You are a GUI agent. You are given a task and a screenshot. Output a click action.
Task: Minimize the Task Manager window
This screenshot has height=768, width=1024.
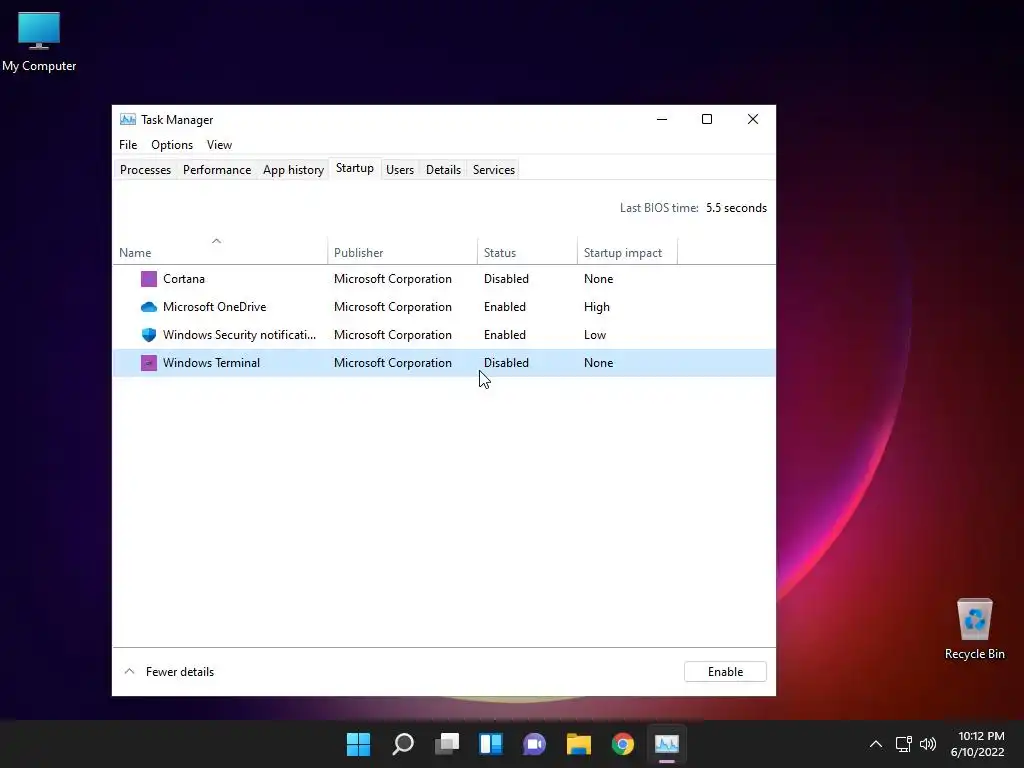662,119
